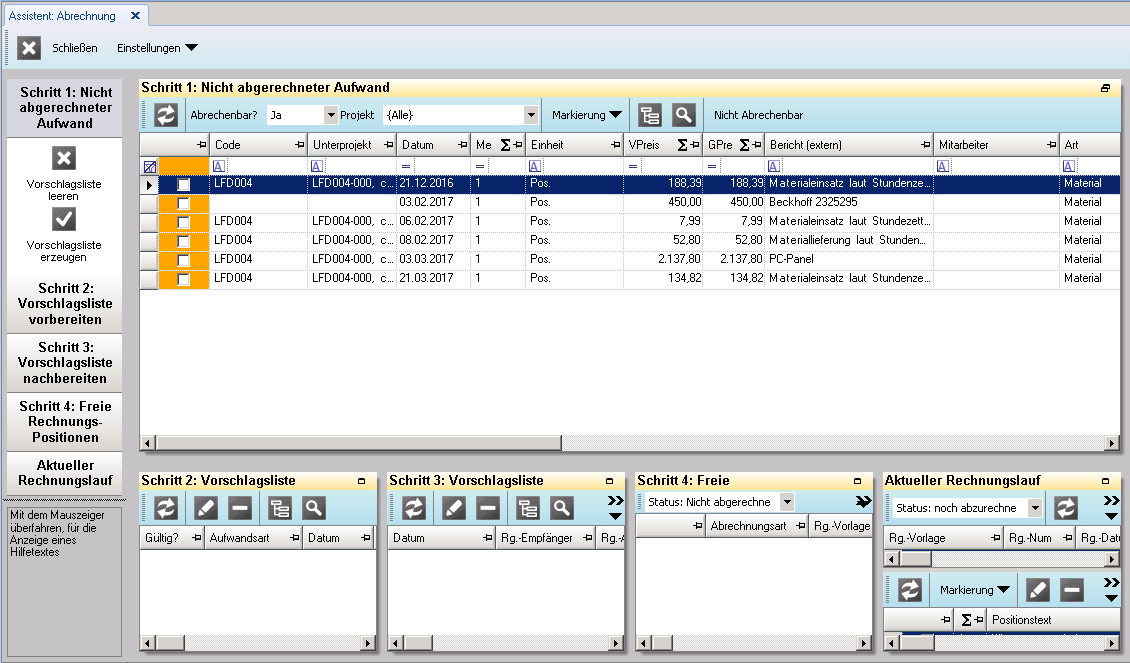Open the Einstellungen menu

point(157,48)
